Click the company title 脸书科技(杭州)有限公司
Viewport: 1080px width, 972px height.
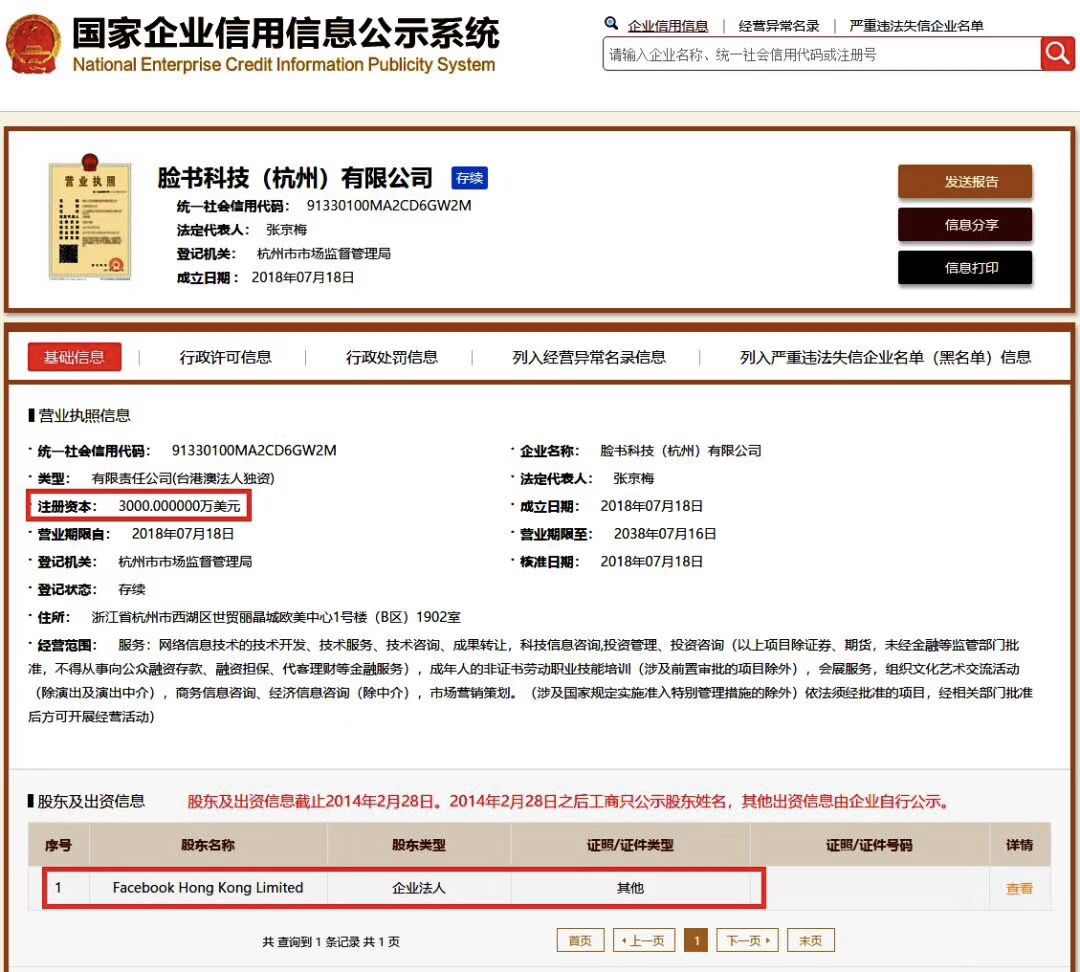point(295,178)
